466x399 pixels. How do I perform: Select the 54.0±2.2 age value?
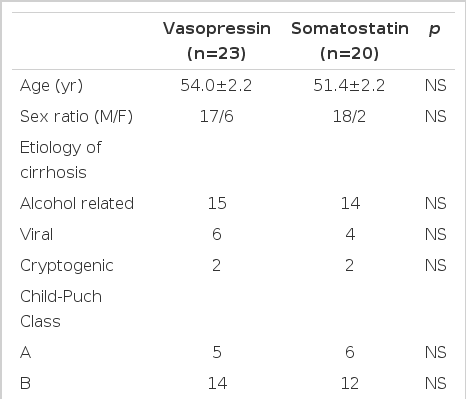pyautogui.click(x=216, y=85)
